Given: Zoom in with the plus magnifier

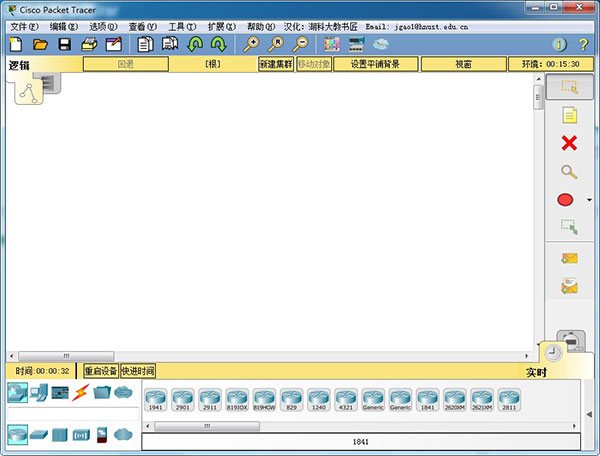Looking at the screenshot, I should click(251, 44).
